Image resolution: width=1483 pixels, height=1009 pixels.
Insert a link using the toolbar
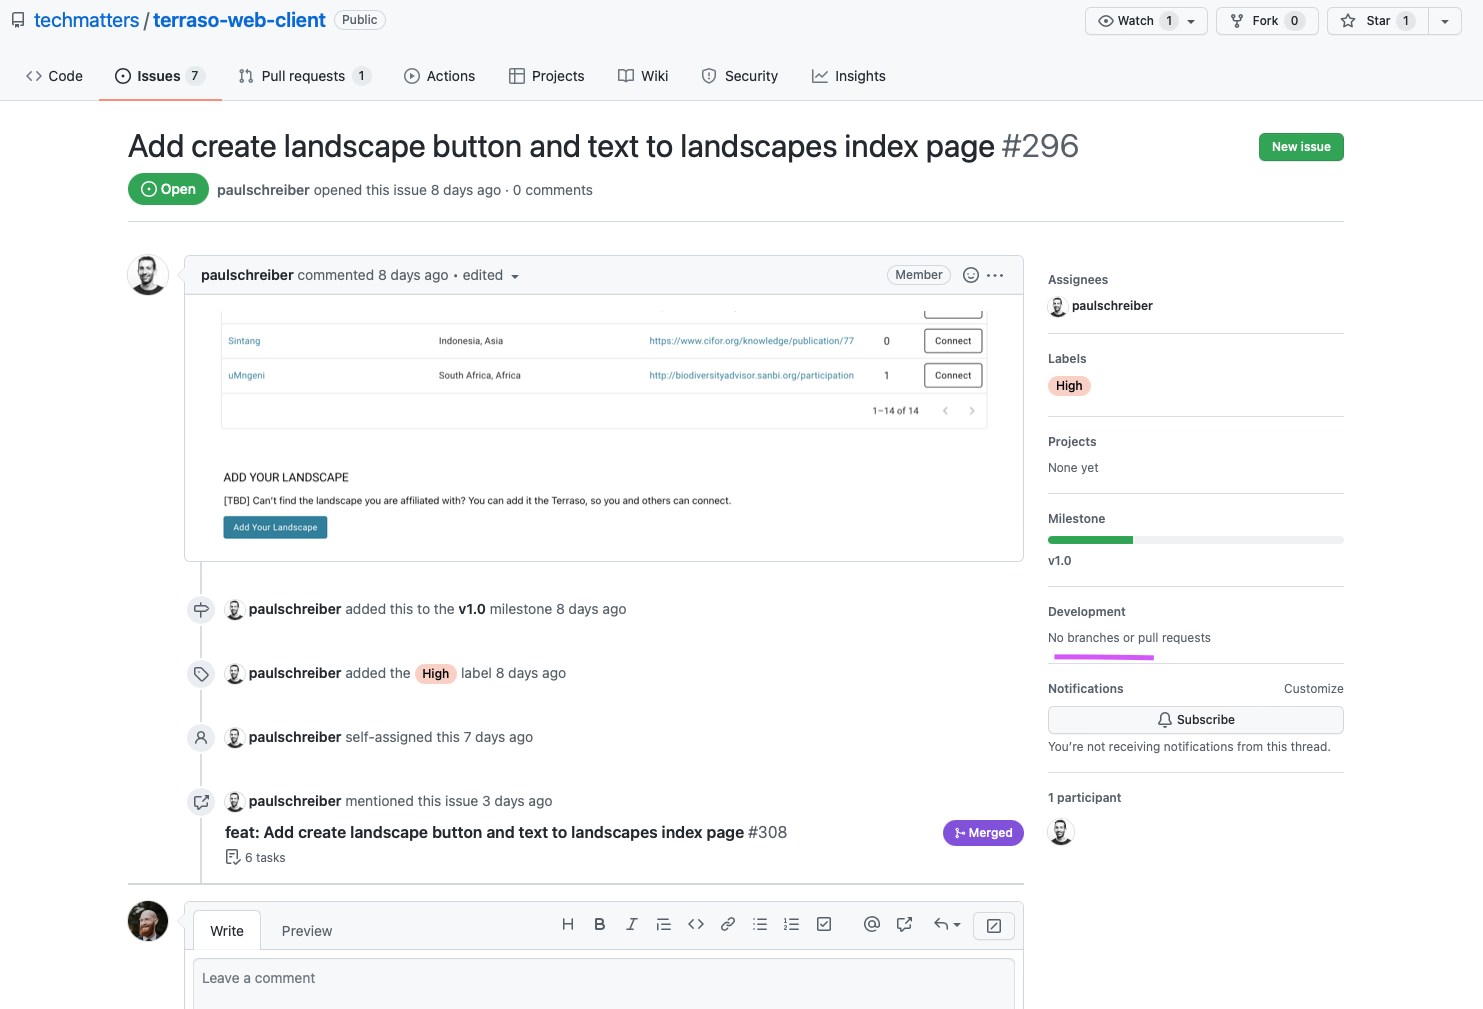[x=728, y=925]
